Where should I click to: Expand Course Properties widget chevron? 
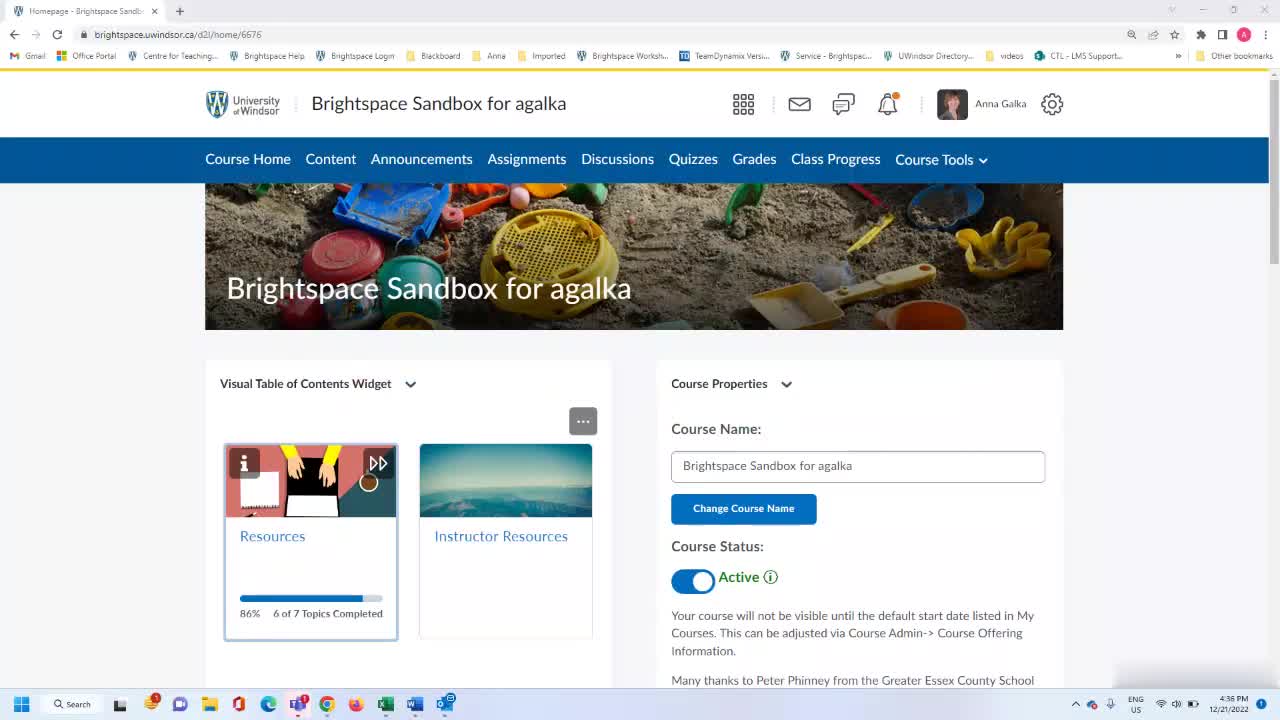pyautogui.click(x=786, y=384)
